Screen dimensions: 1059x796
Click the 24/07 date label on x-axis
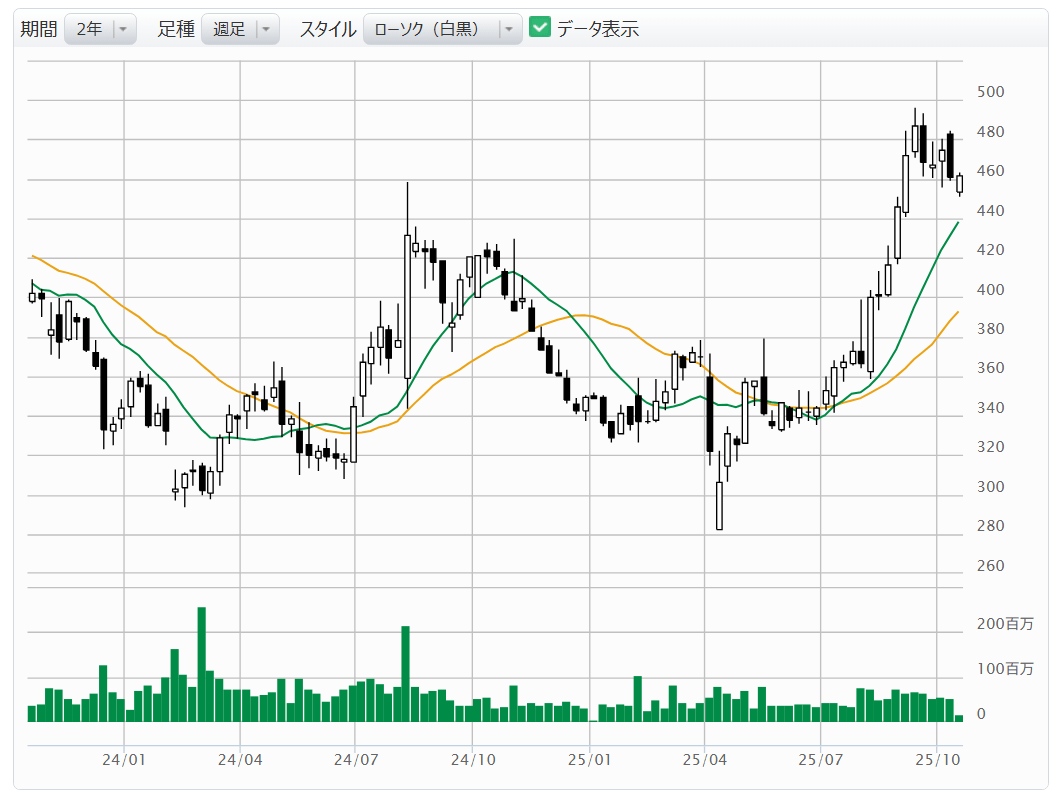355,759
